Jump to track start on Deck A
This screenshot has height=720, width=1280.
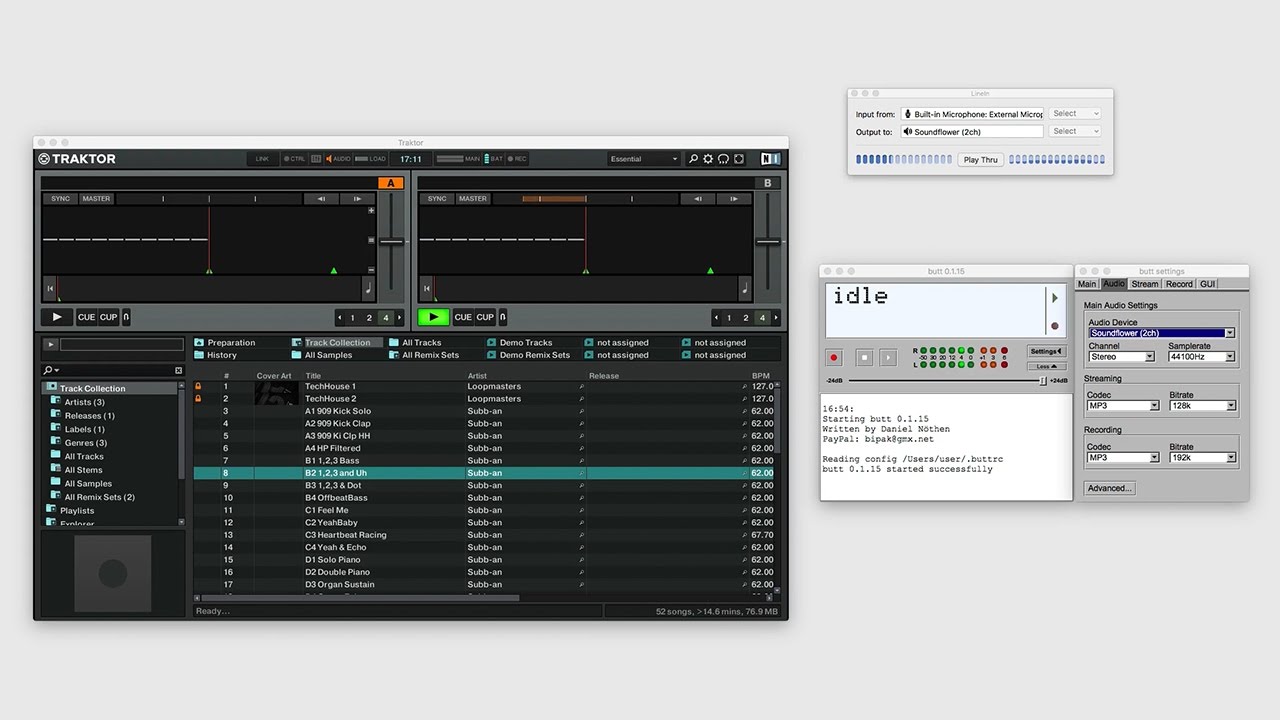coord(50,289)
